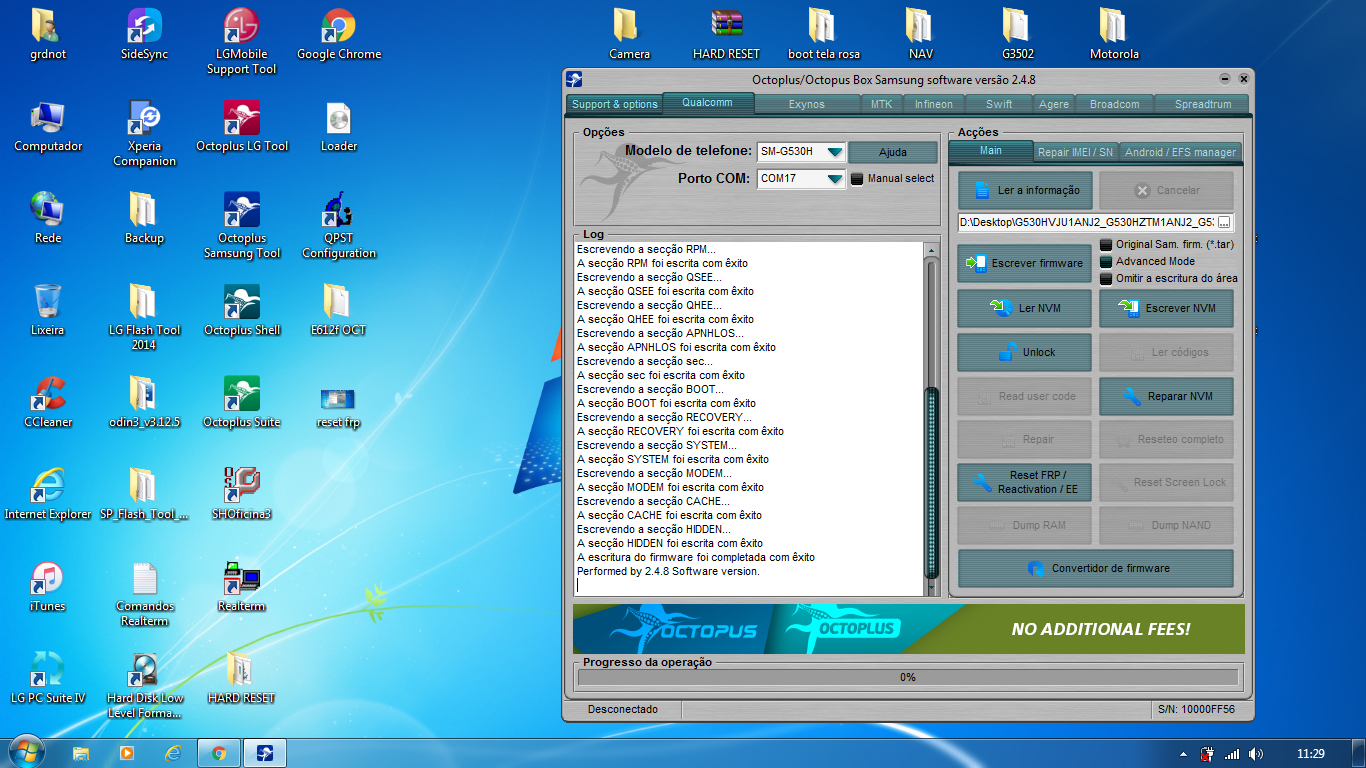
Task: Click the Unlock button
Action: (x=1025, y=352)
